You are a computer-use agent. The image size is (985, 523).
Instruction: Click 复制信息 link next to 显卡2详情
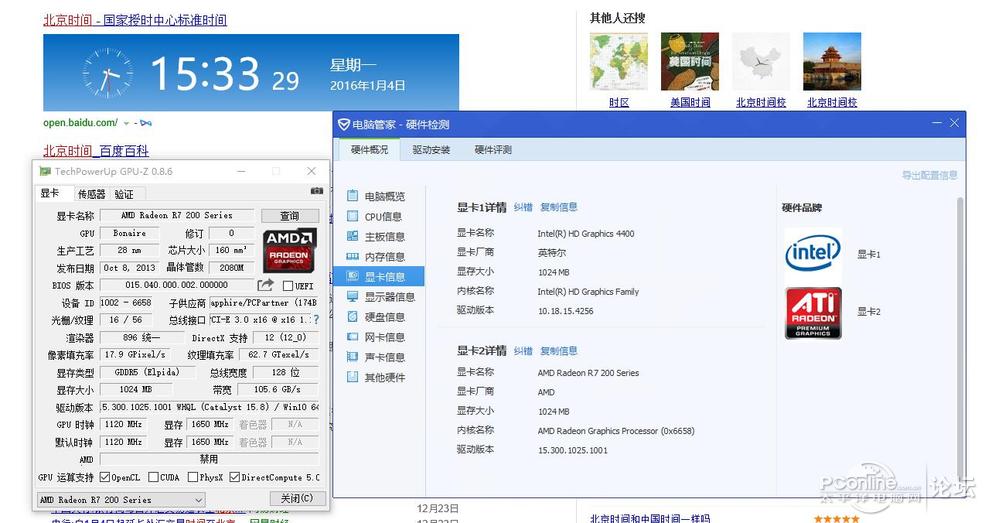coord(558,351)
